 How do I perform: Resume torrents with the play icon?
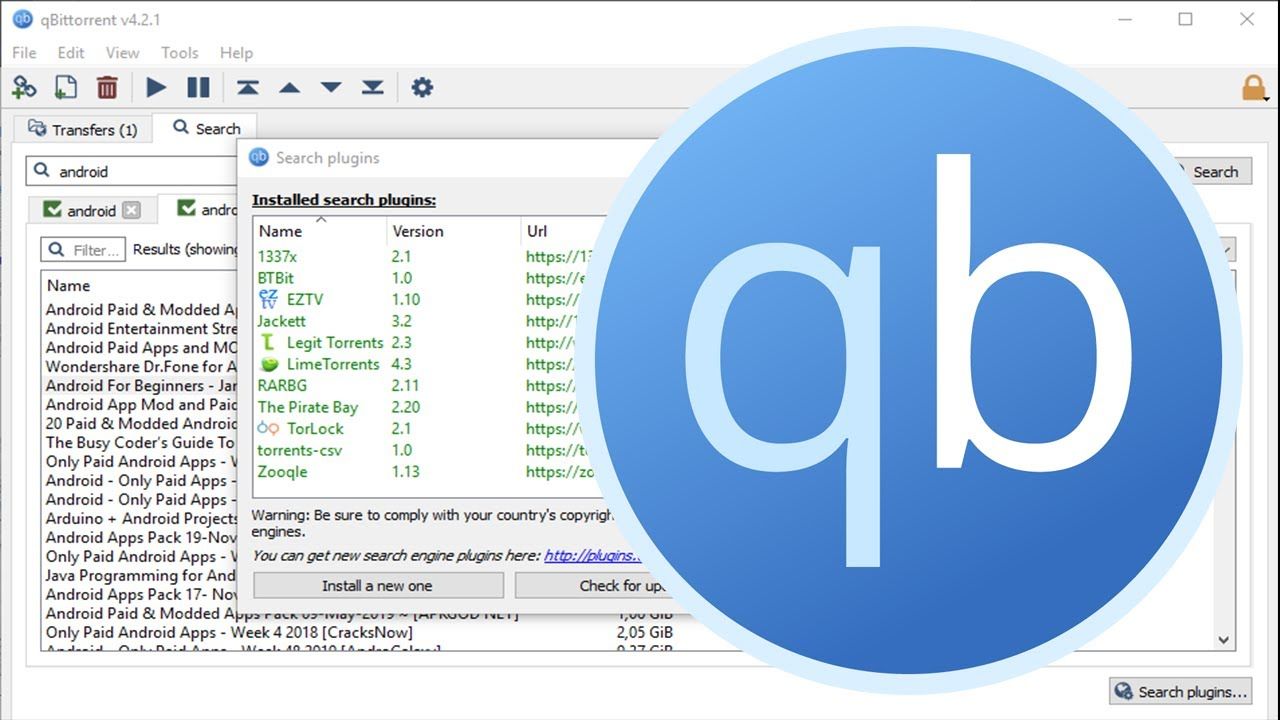(156, 88)
